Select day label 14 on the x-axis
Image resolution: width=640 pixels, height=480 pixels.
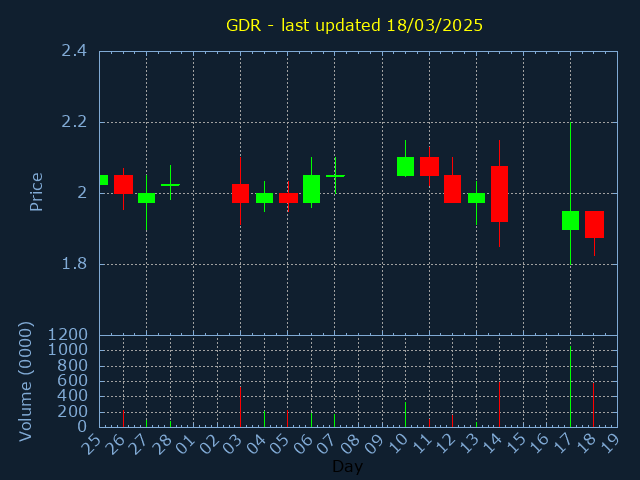point(493,444)
